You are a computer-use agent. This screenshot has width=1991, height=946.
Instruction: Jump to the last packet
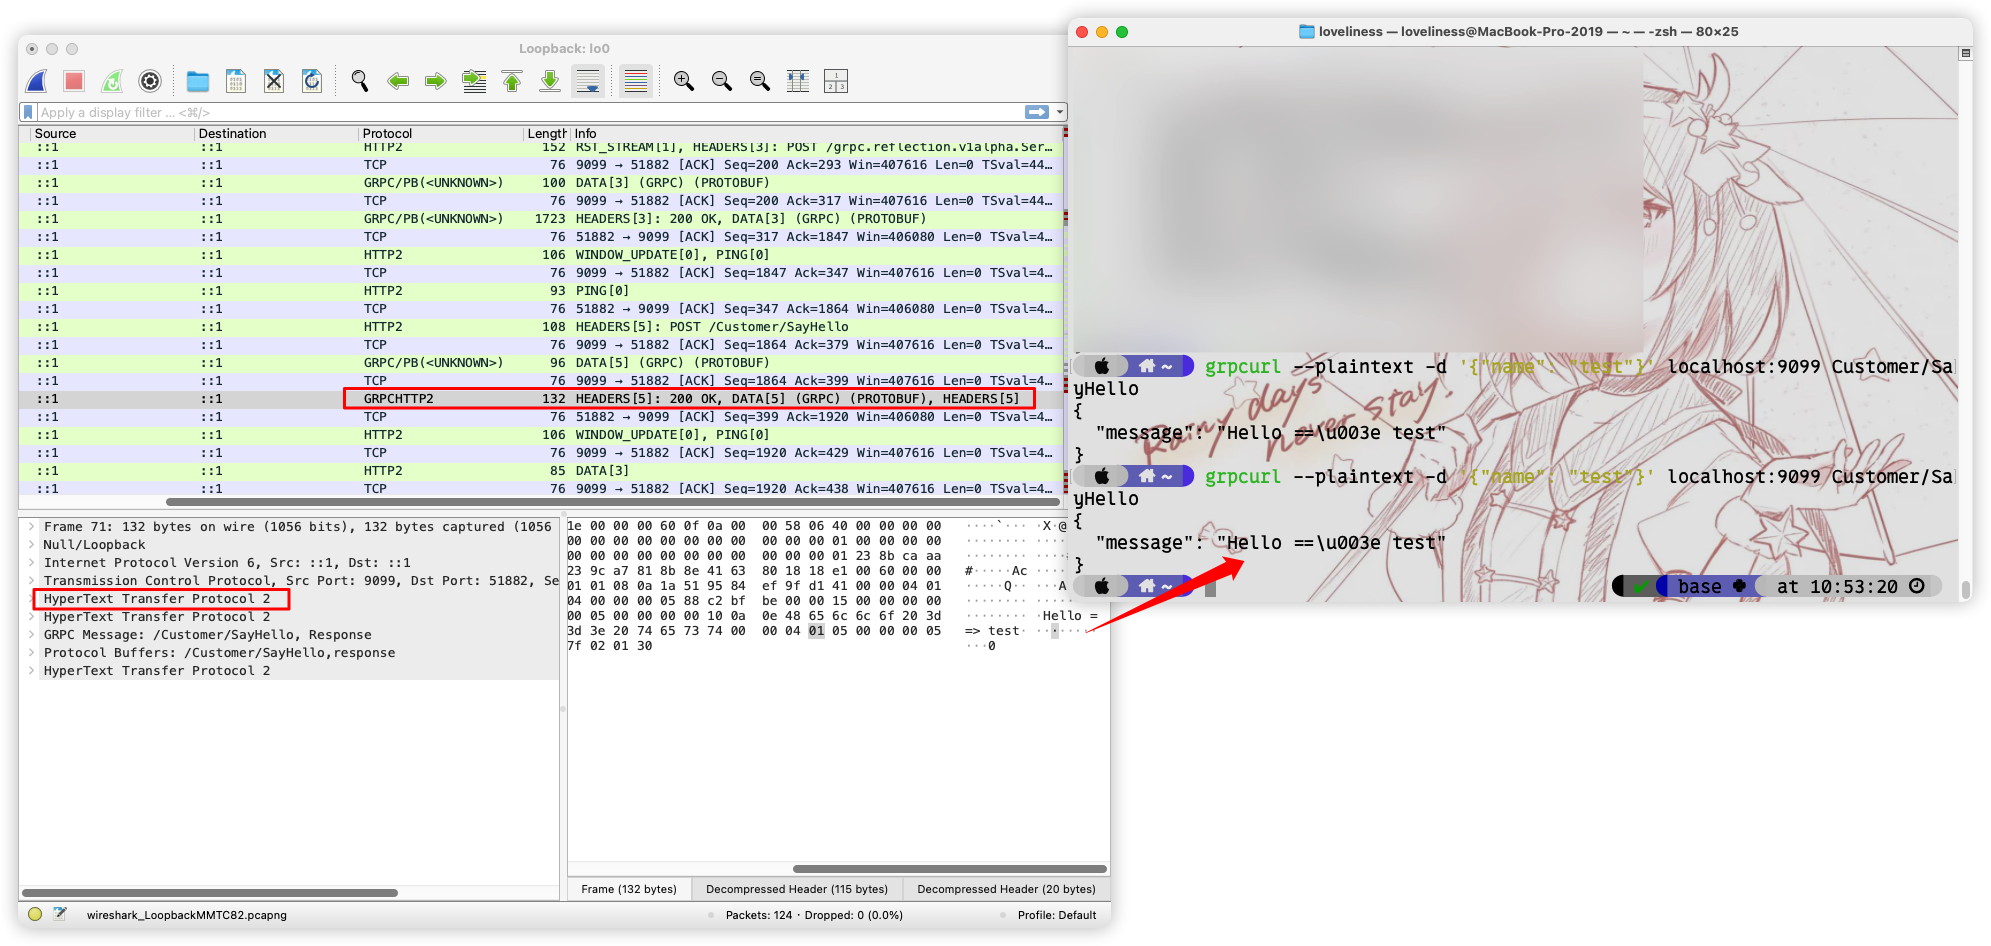(x=550, y=82)
